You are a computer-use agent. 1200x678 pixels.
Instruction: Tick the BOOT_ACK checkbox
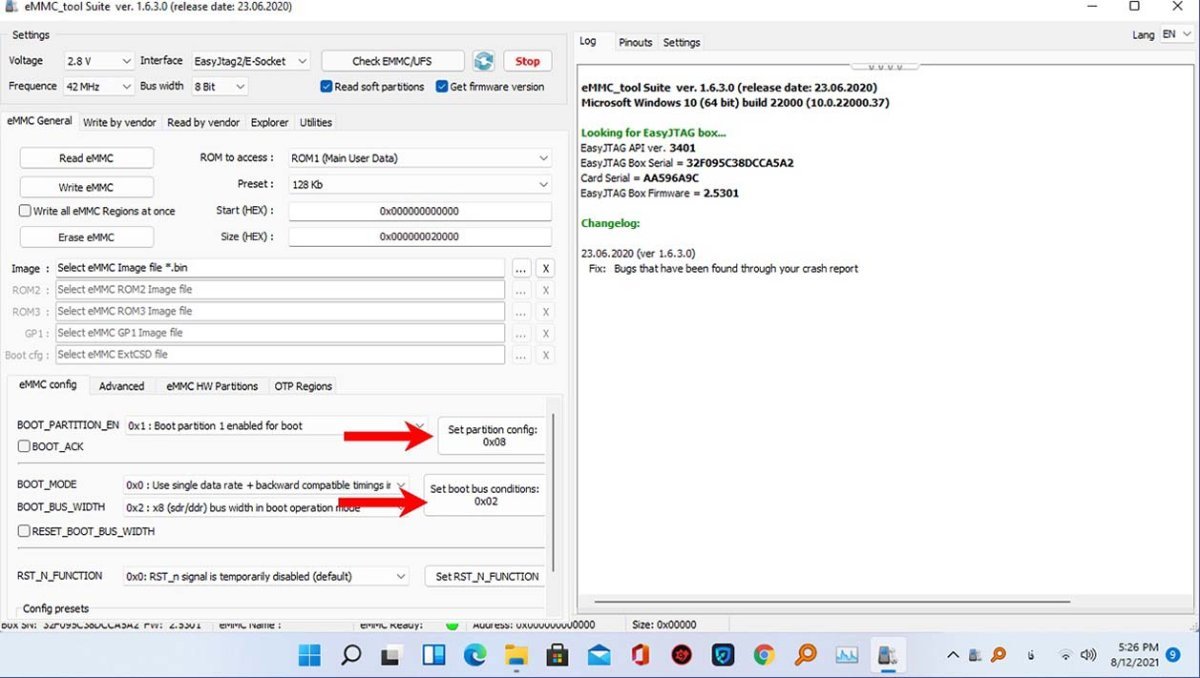(x=24, y=446)
